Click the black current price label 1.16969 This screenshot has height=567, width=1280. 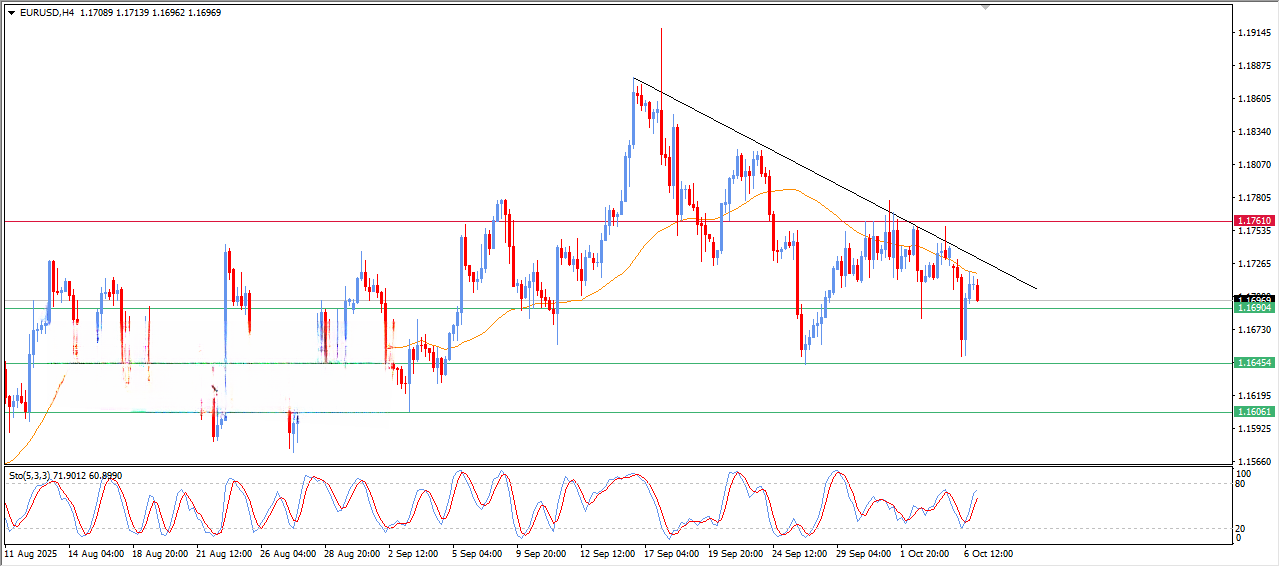pyautogui.click(x=1254, y=299)
